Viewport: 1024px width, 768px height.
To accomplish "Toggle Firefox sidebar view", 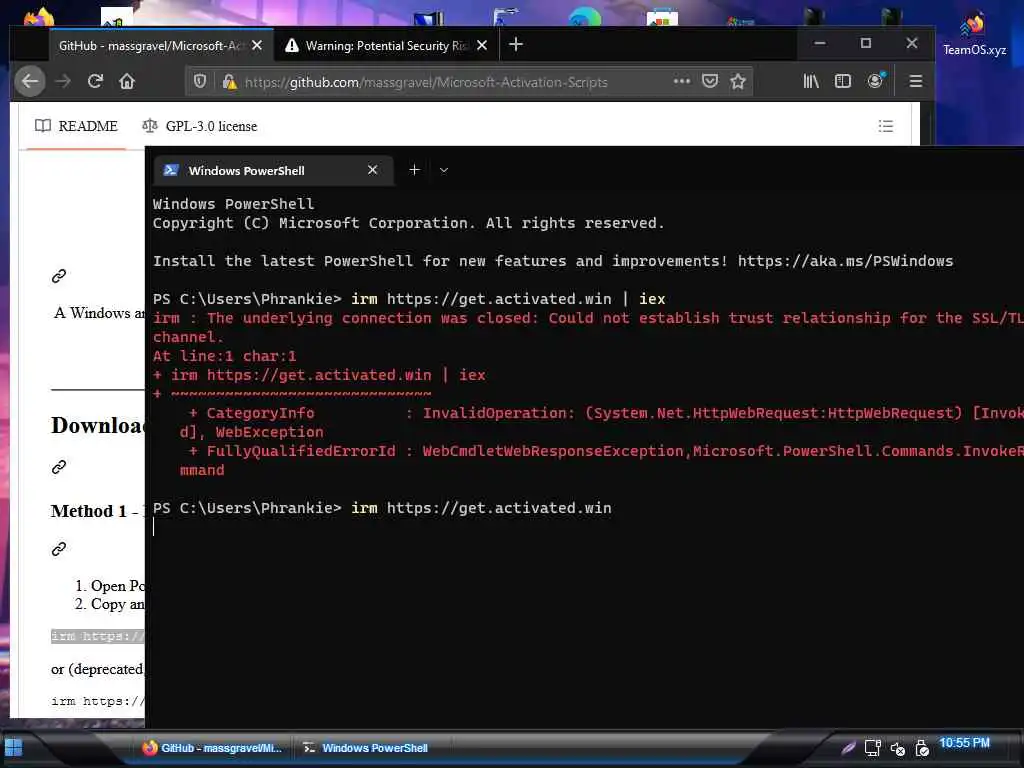I will point(843,81).
